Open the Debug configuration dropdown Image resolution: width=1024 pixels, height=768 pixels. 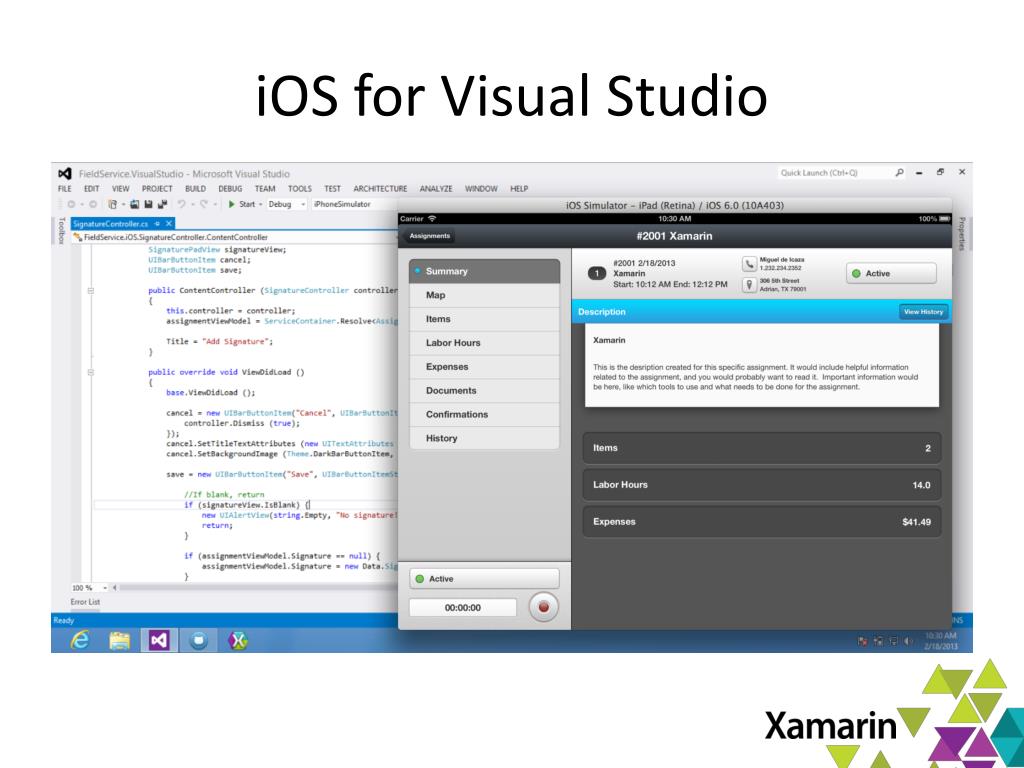[x=287, y=204]
